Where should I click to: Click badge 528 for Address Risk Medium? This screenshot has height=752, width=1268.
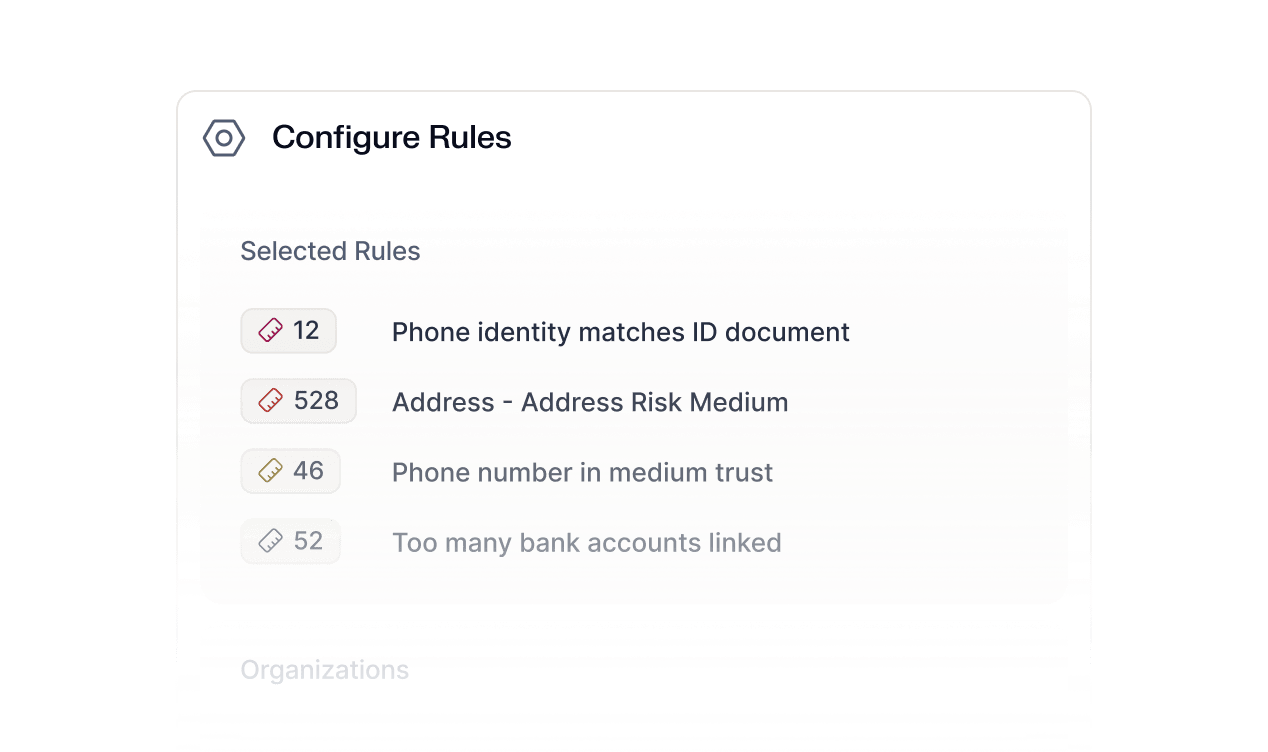point(298,400)
